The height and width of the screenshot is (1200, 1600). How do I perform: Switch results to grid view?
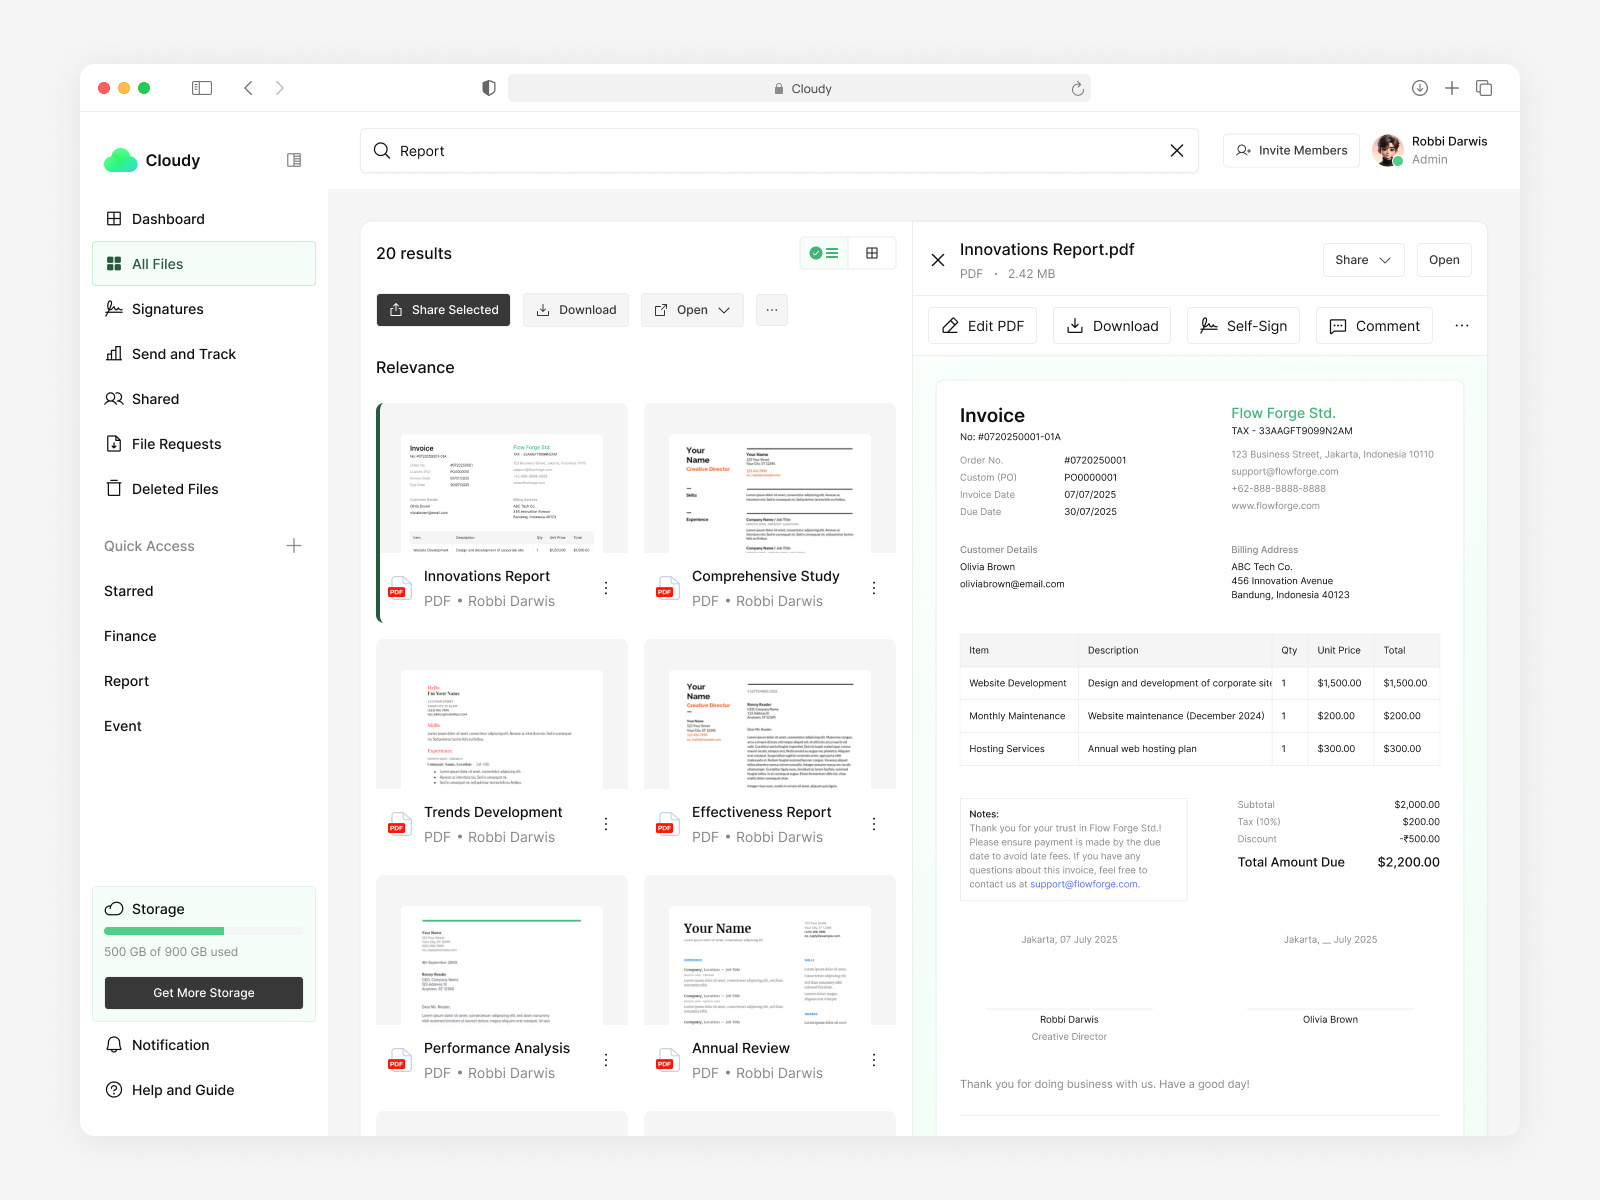[x=872, y=253]
